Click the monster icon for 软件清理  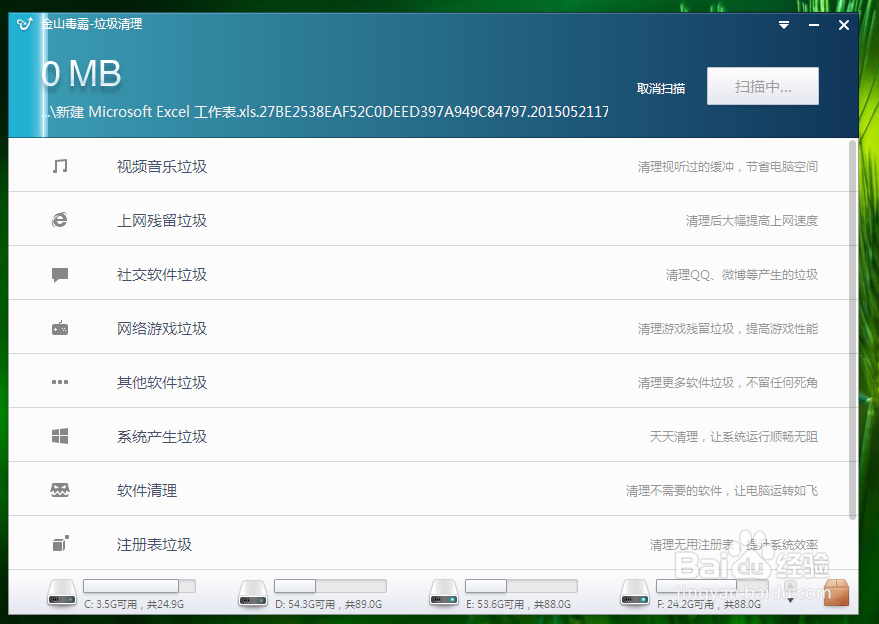pyautogui.click(x=60, y=490)
